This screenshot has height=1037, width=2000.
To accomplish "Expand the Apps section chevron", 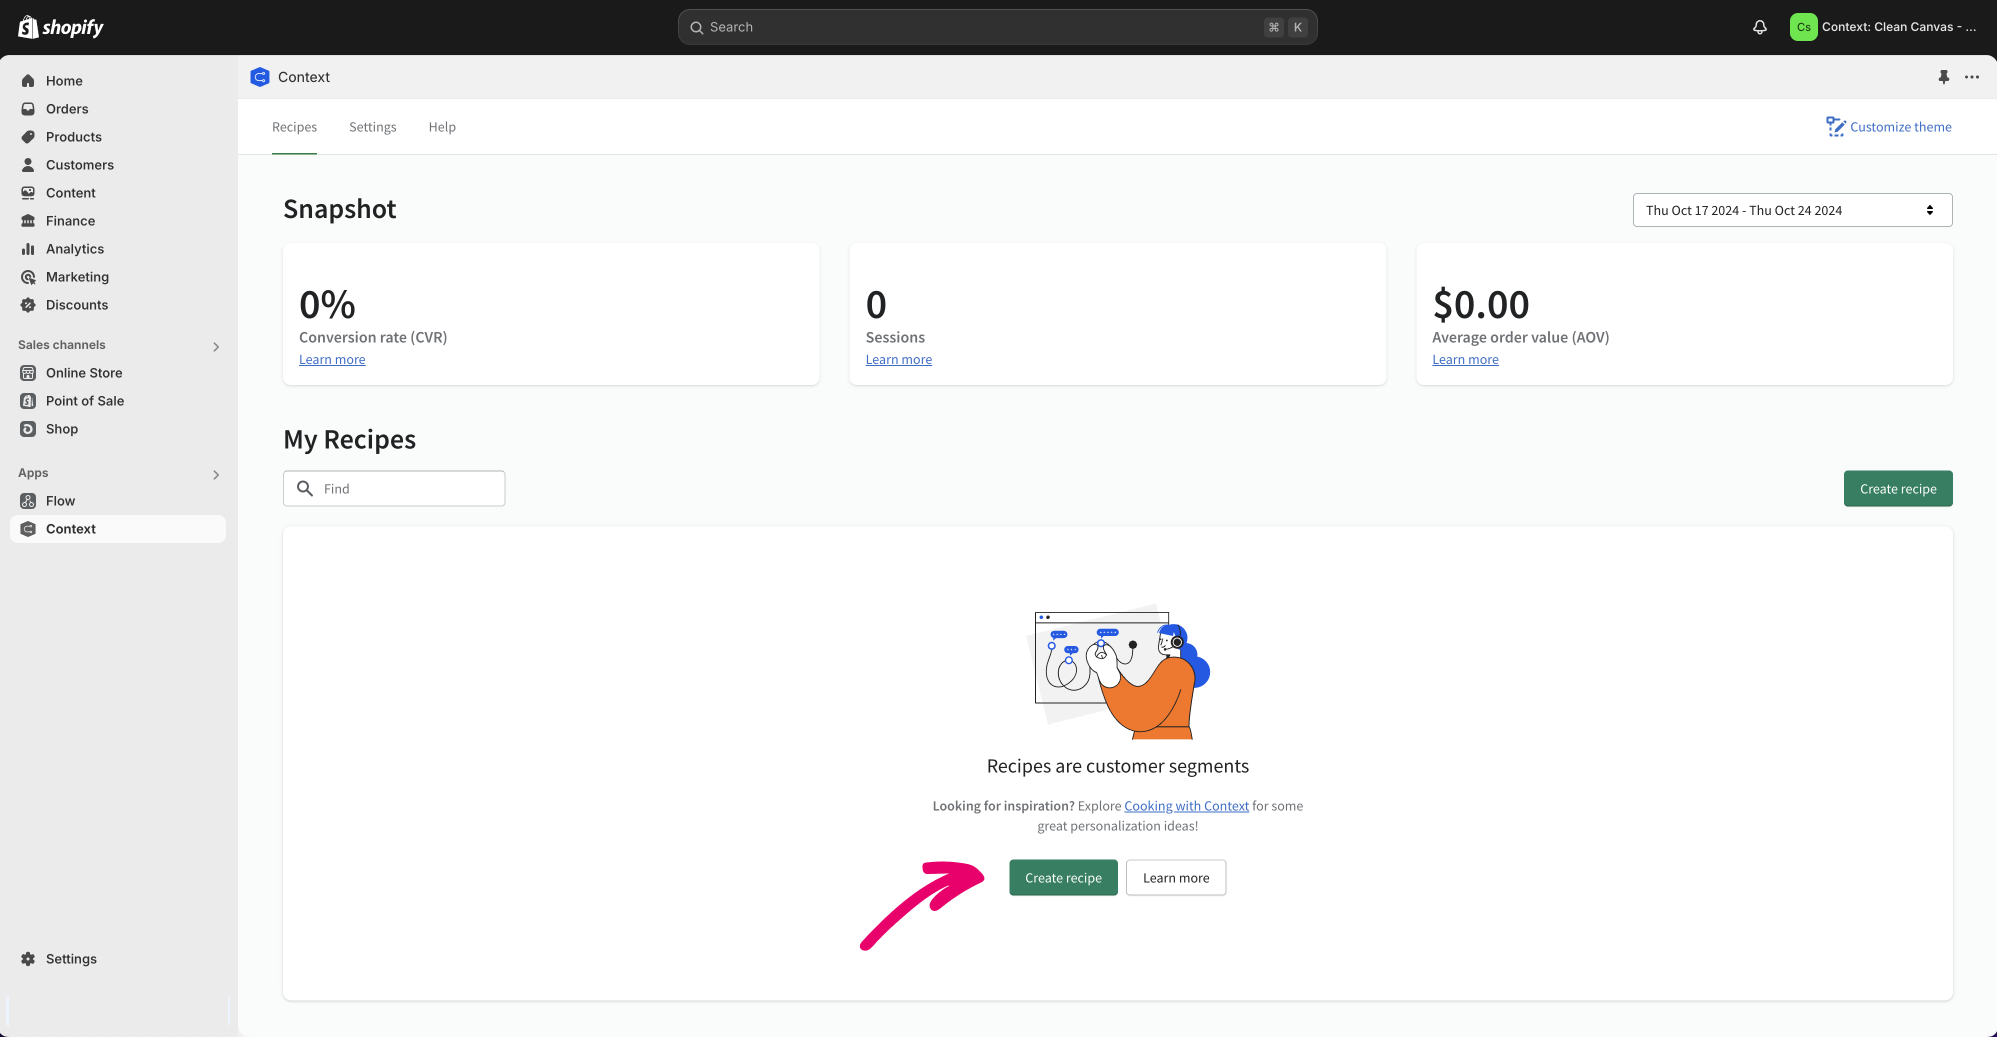I will click(x=216, y=474).
